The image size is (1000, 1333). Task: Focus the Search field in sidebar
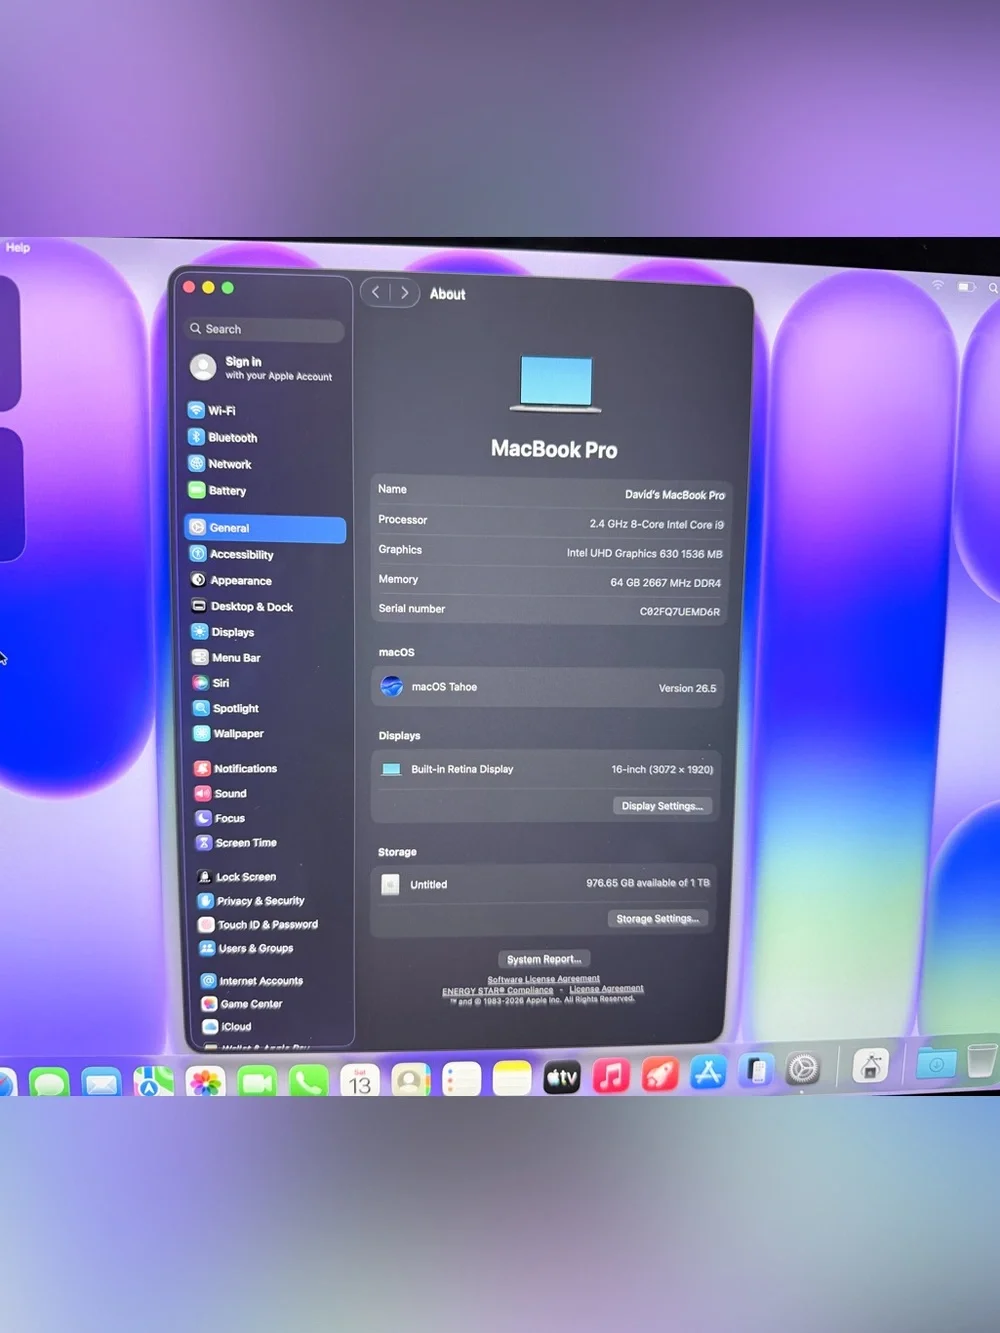coord(264,329)
